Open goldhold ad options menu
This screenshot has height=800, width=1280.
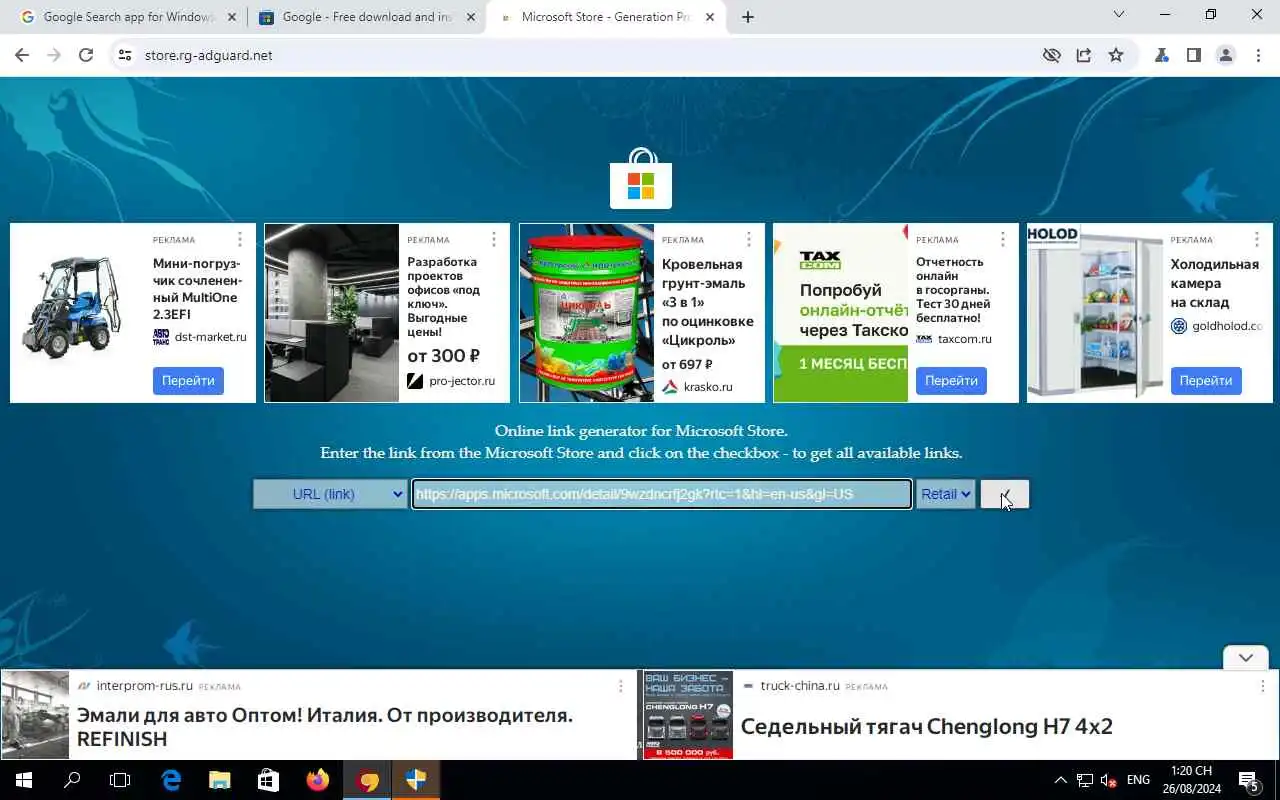pos(1258,240)
